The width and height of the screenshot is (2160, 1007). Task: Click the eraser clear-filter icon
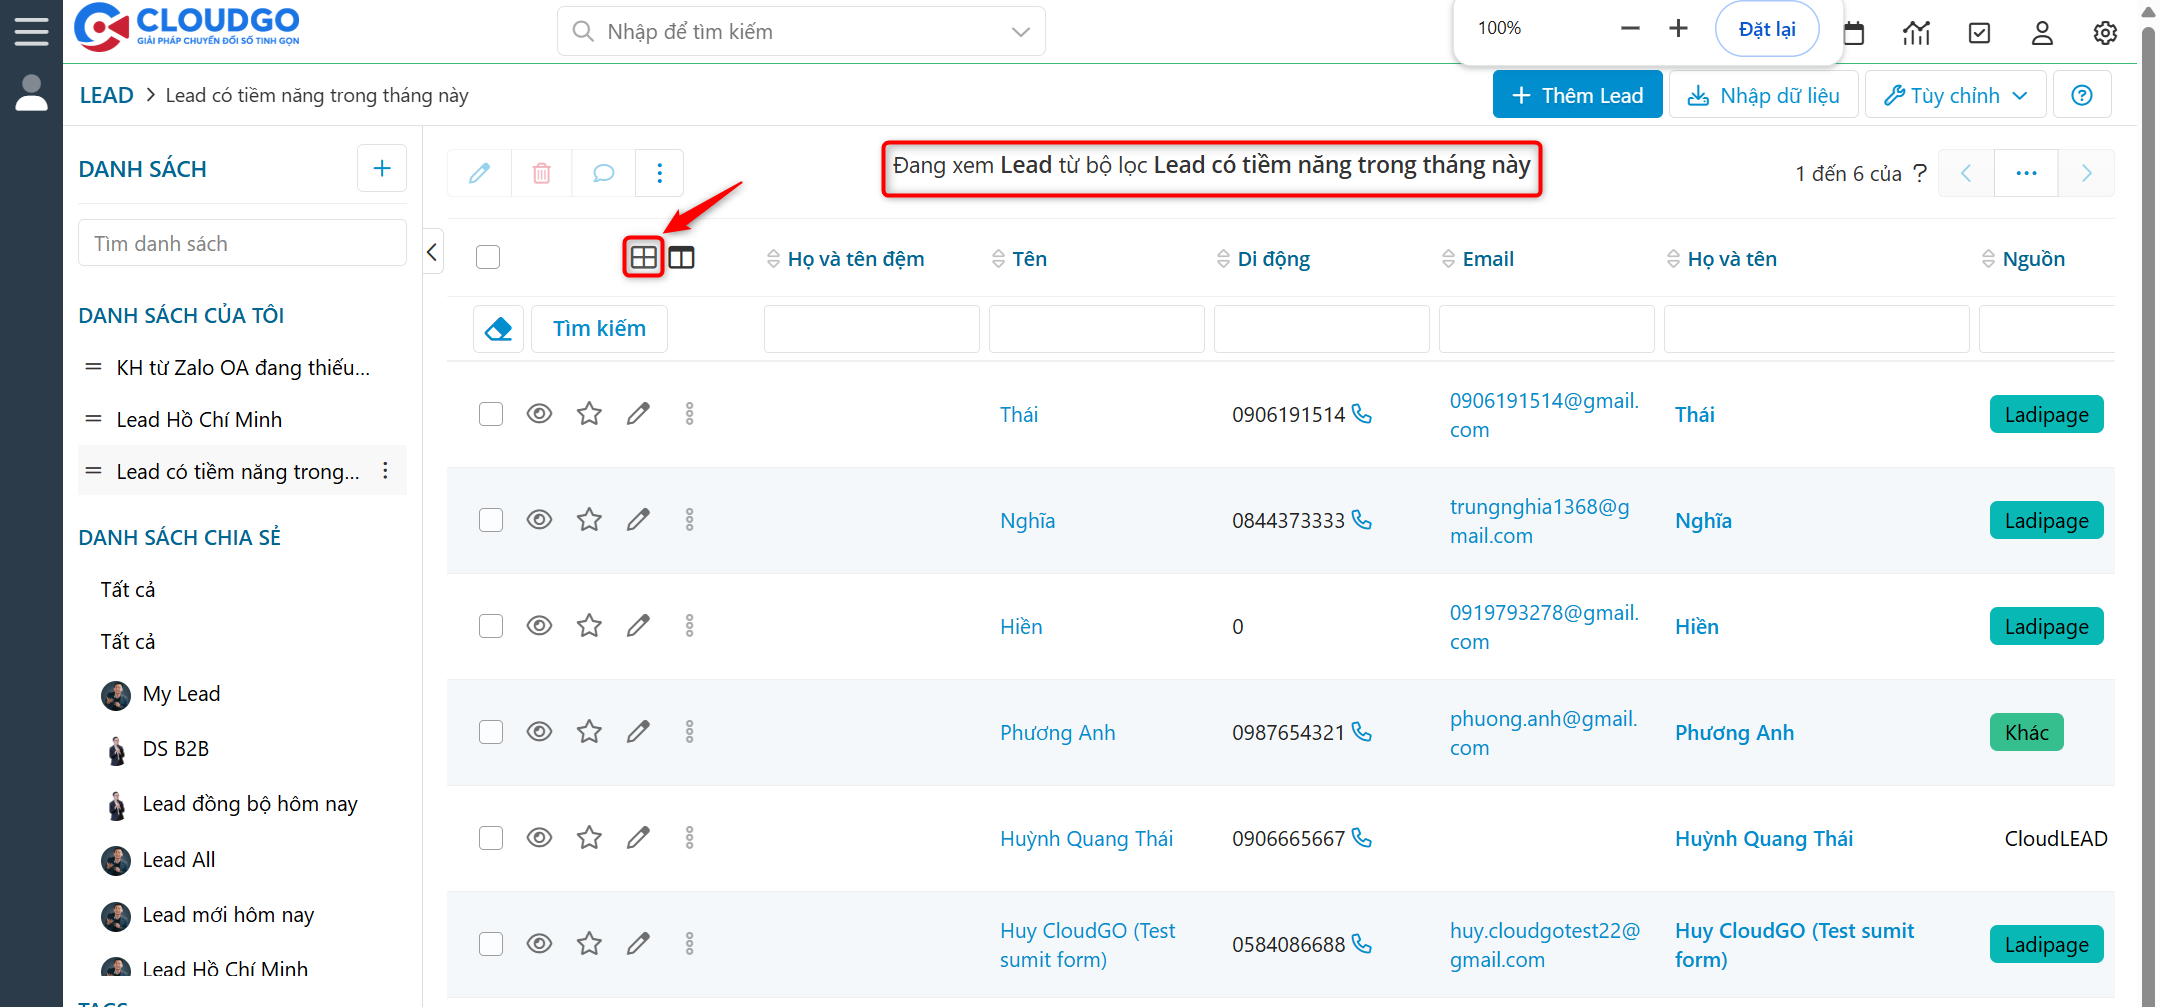498,329
